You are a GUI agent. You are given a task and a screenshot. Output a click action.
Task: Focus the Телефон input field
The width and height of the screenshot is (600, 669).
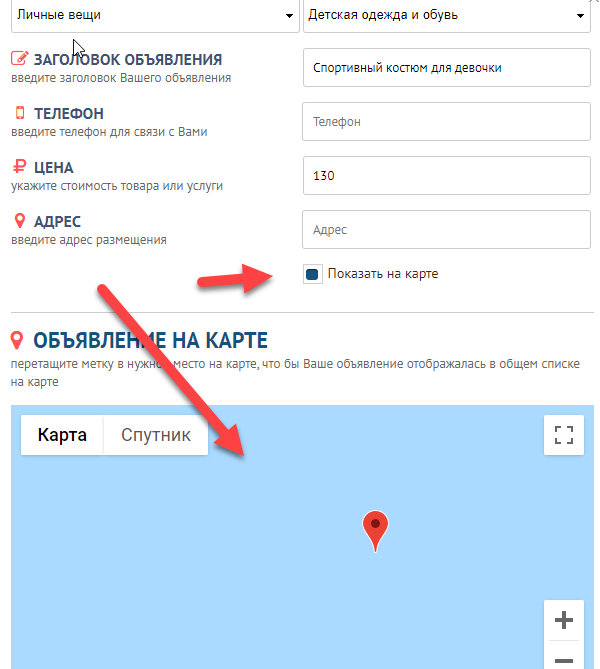[x=447, y=122]
